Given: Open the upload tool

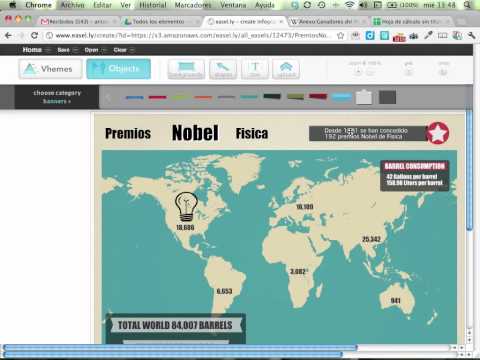Looking at the screenshot, I should 286,69.
